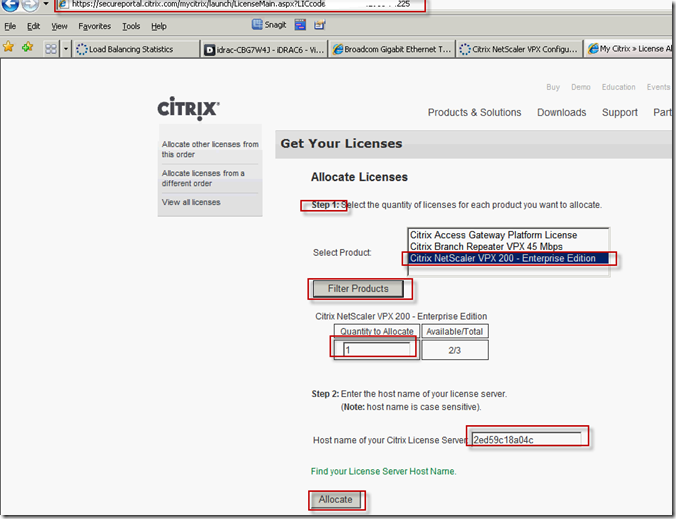Switch to idrac-CBG7W4J iDRAC6 tab
This screenshot has width=676, height=519.
point(265,49)
